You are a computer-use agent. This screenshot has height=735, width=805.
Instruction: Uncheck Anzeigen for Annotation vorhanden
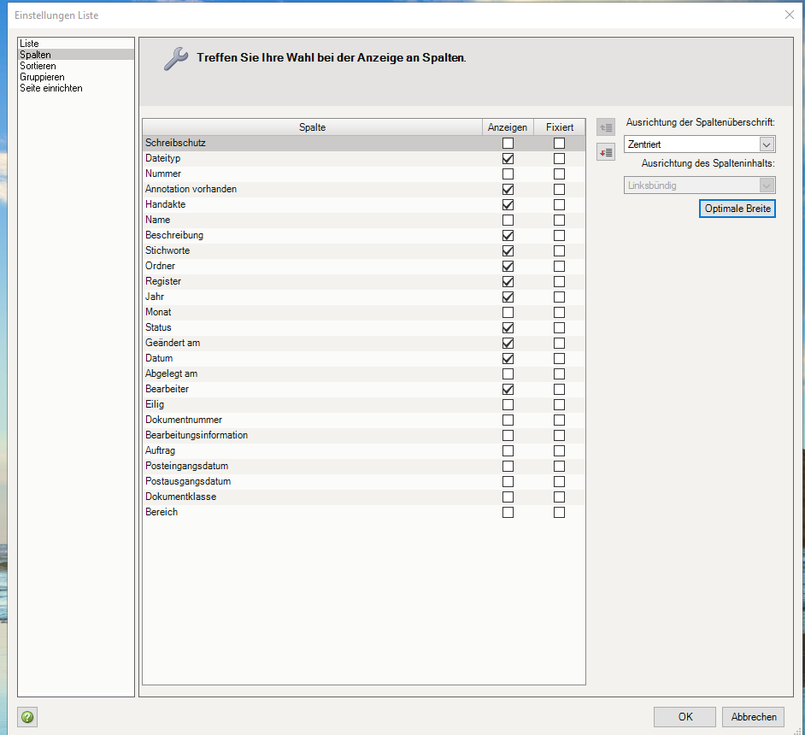[x=508, y=189]
